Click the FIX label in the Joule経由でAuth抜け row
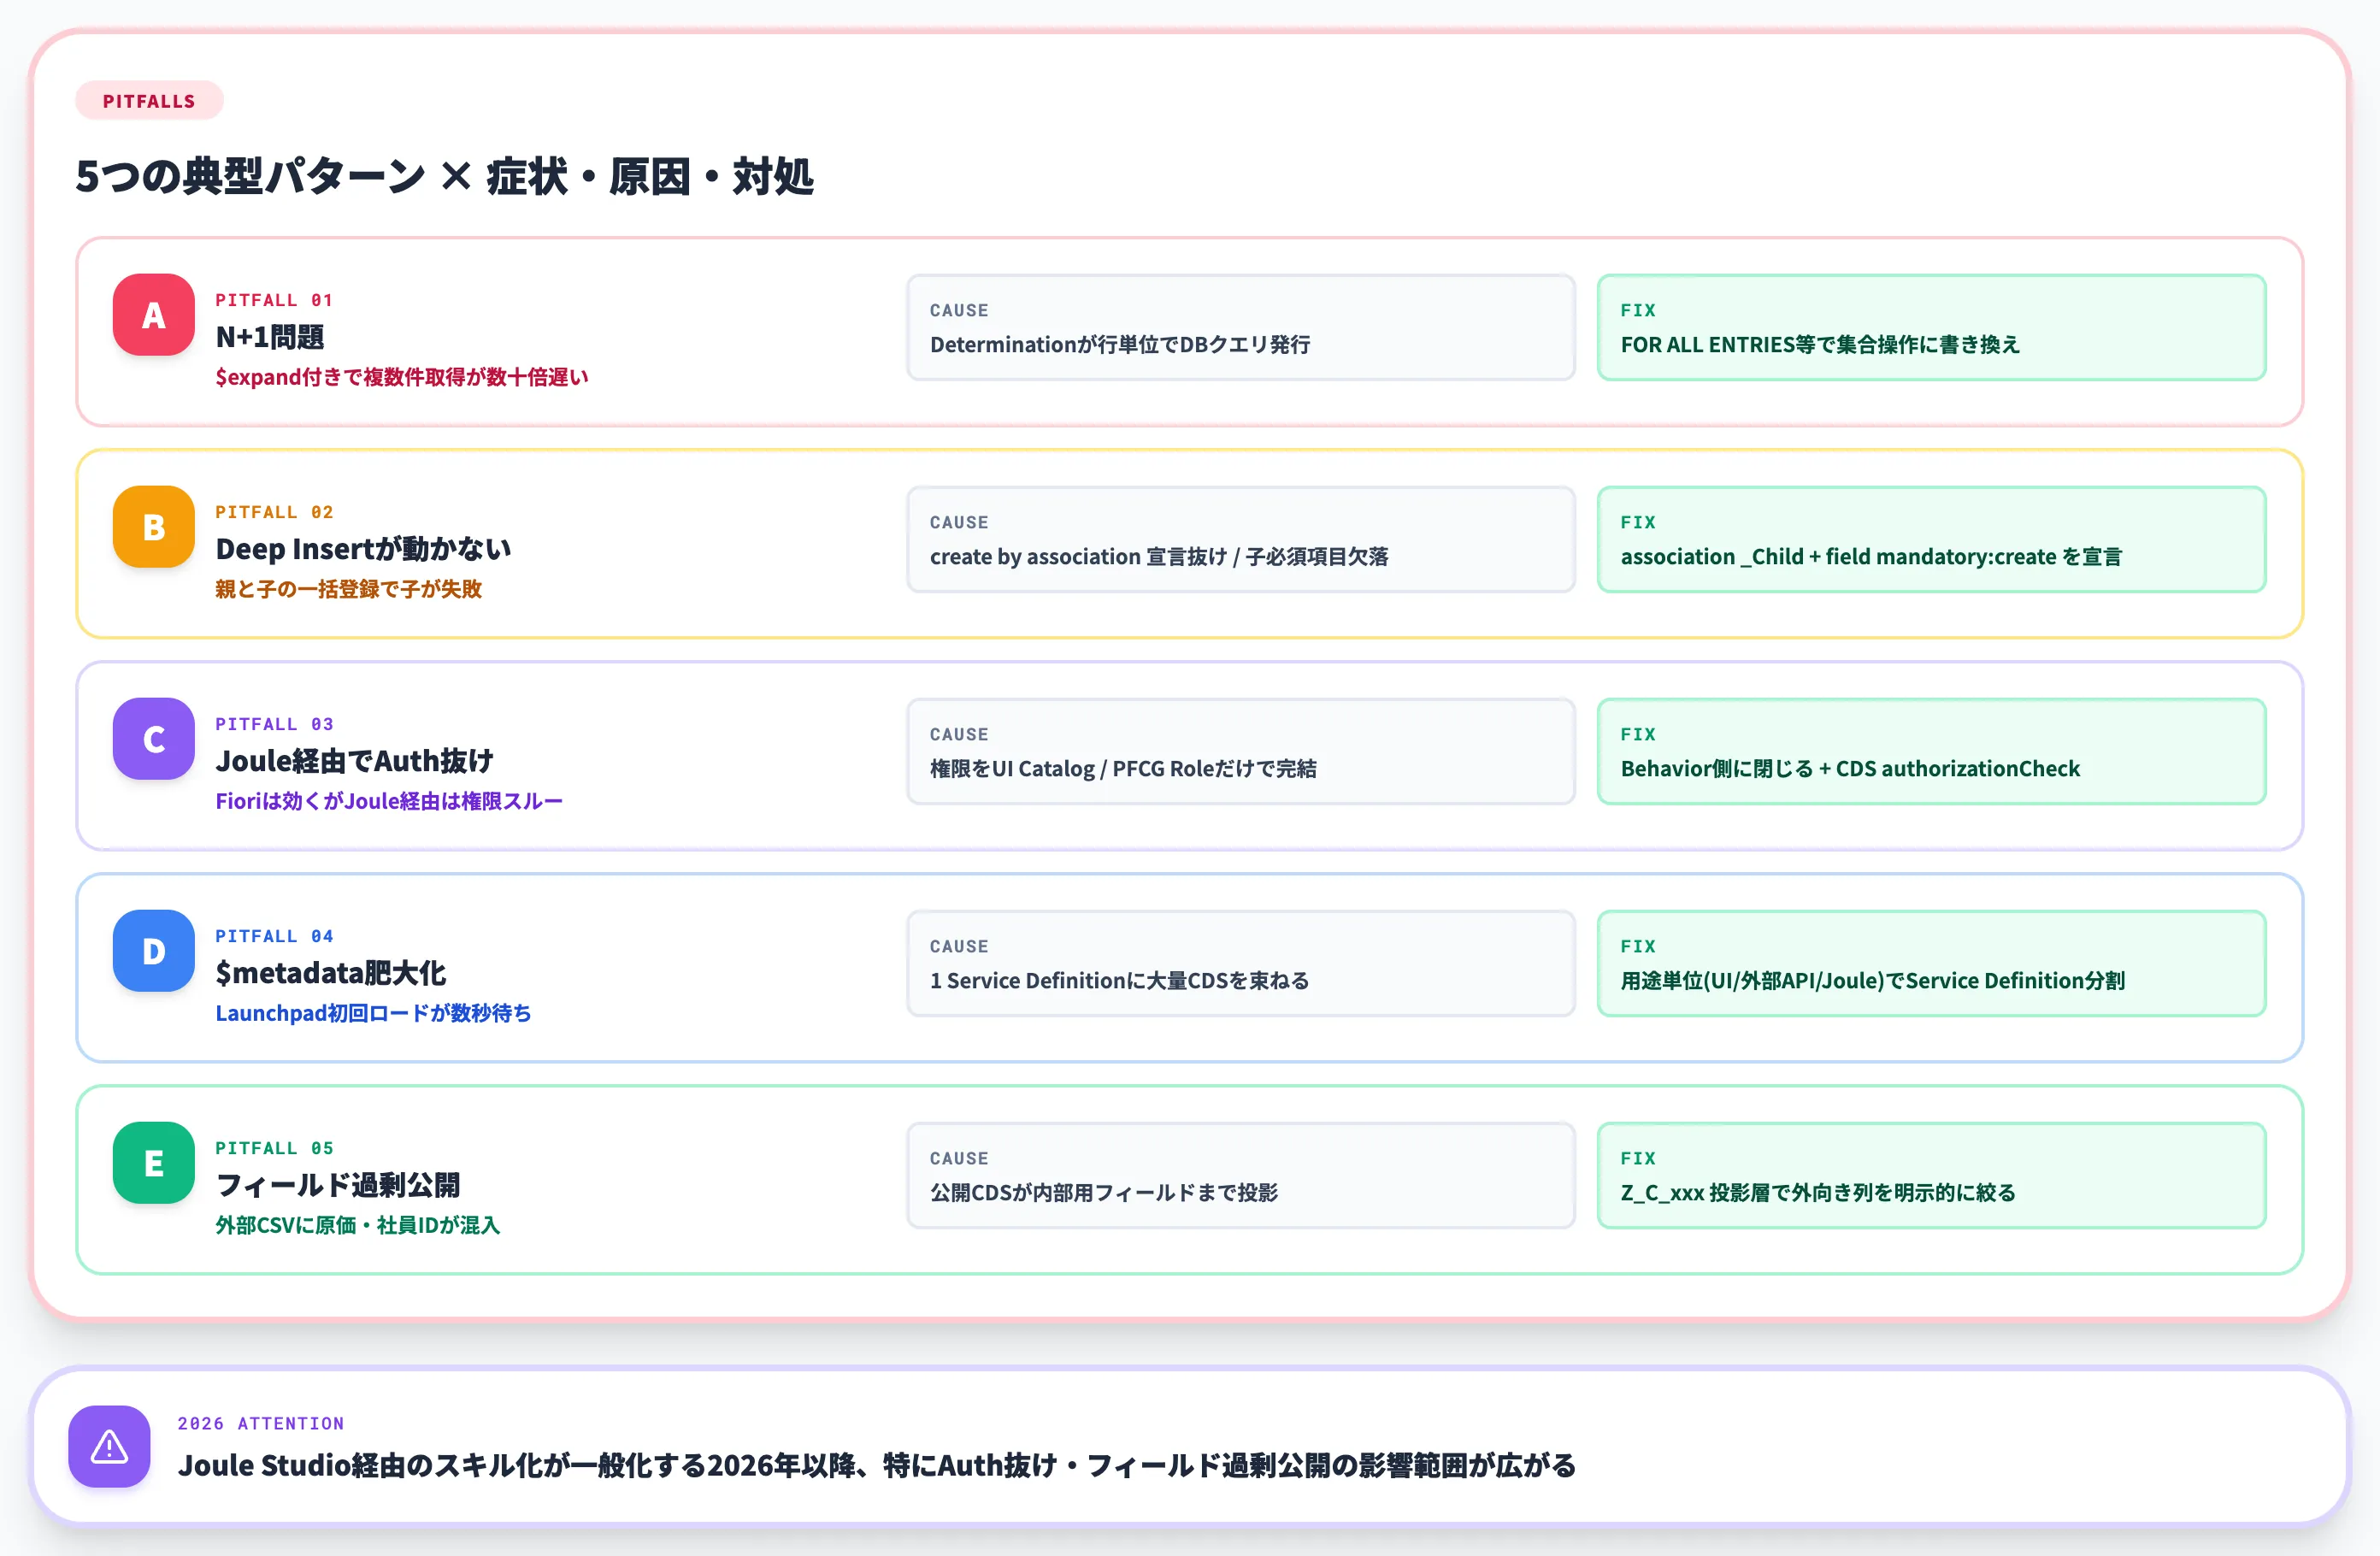 tap(1638, 735)
